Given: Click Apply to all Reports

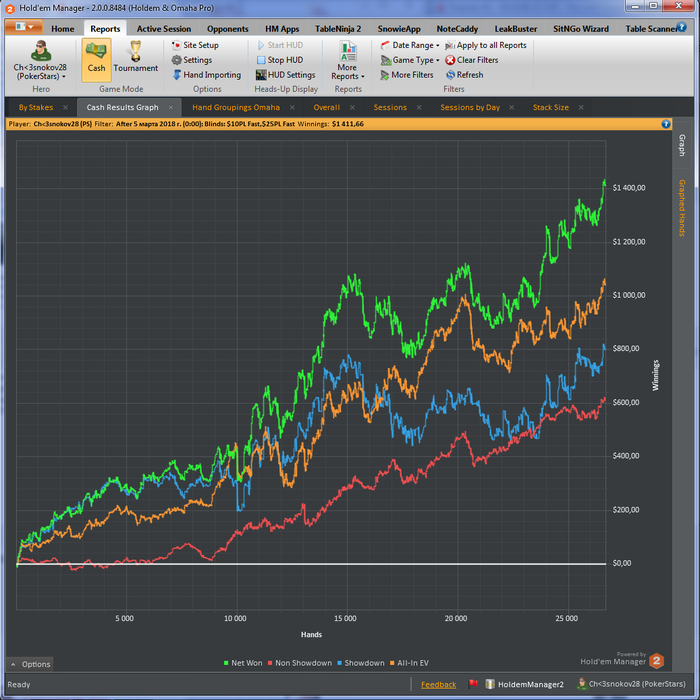Looking at the screenshot, I should [486, 45].
